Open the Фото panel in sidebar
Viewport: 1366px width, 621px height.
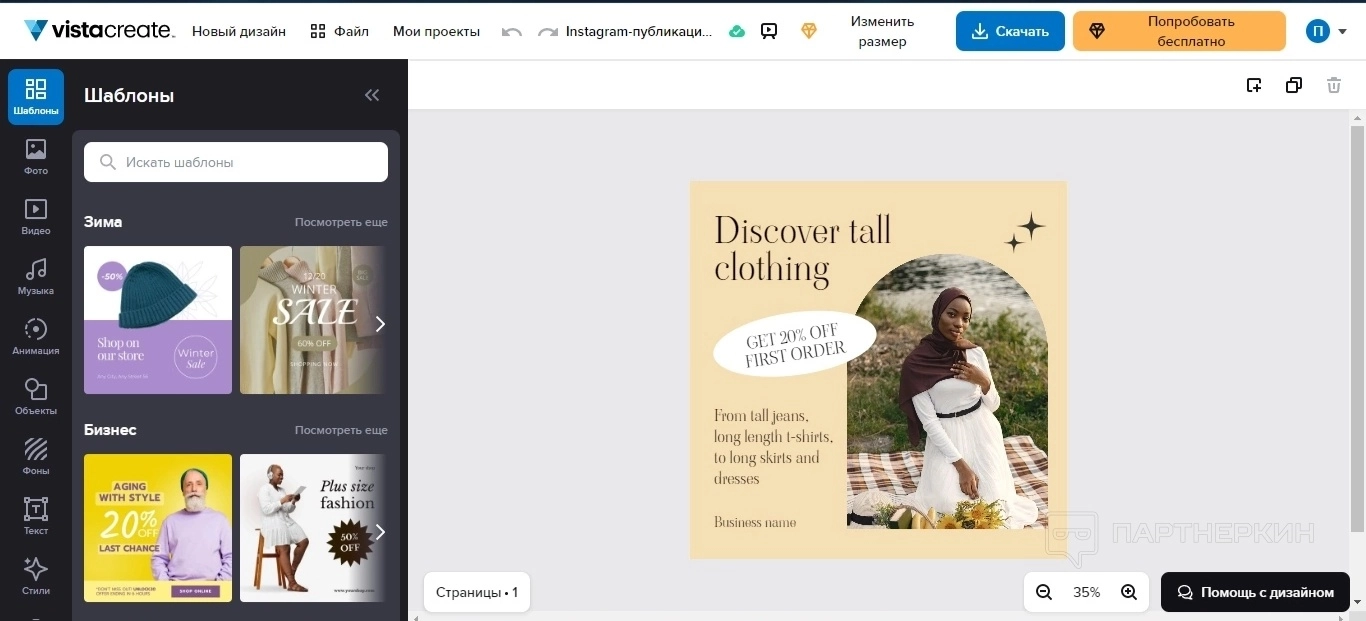36,157
